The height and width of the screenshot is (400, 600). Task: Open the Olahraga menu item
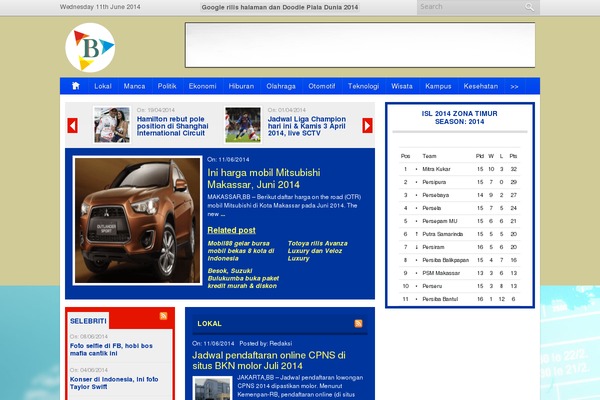[x=281, y=87]
